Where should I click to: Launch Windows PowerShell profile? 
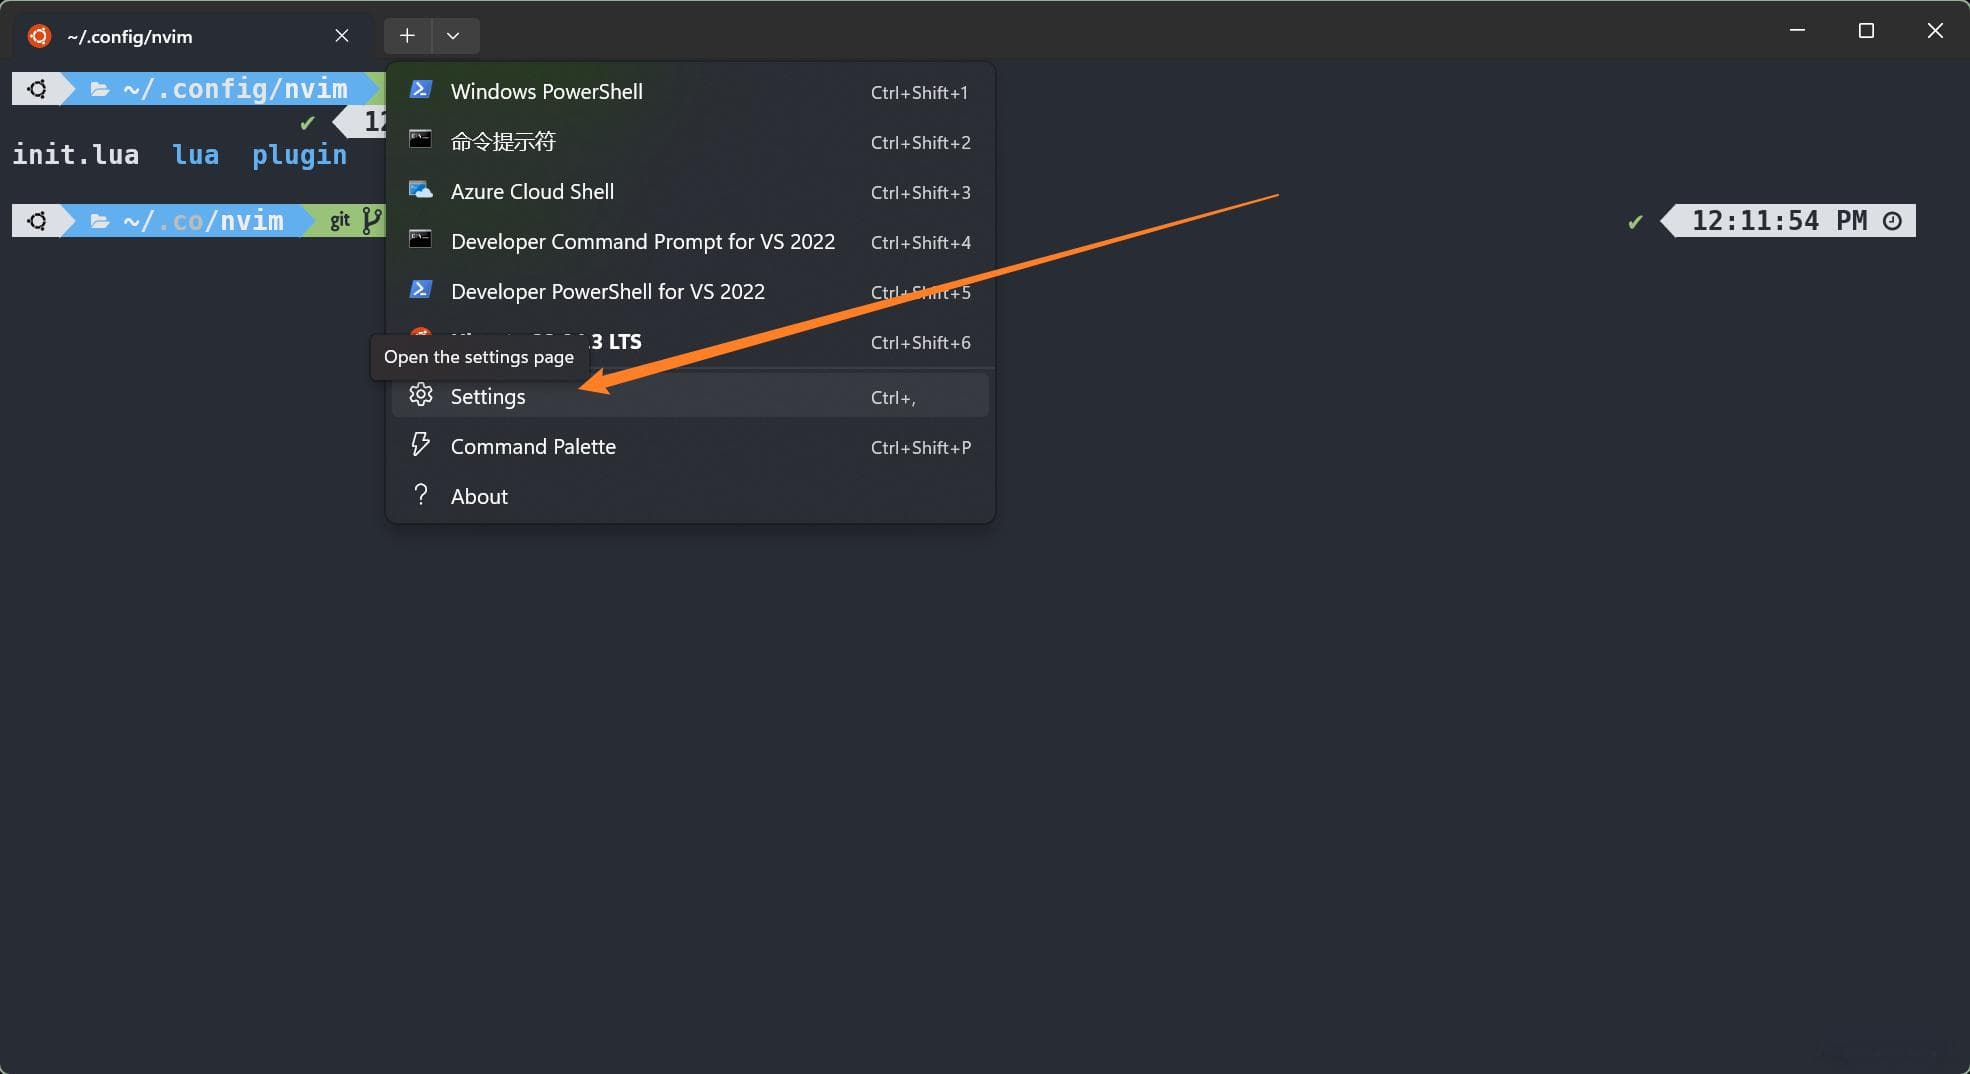(690, 92)
